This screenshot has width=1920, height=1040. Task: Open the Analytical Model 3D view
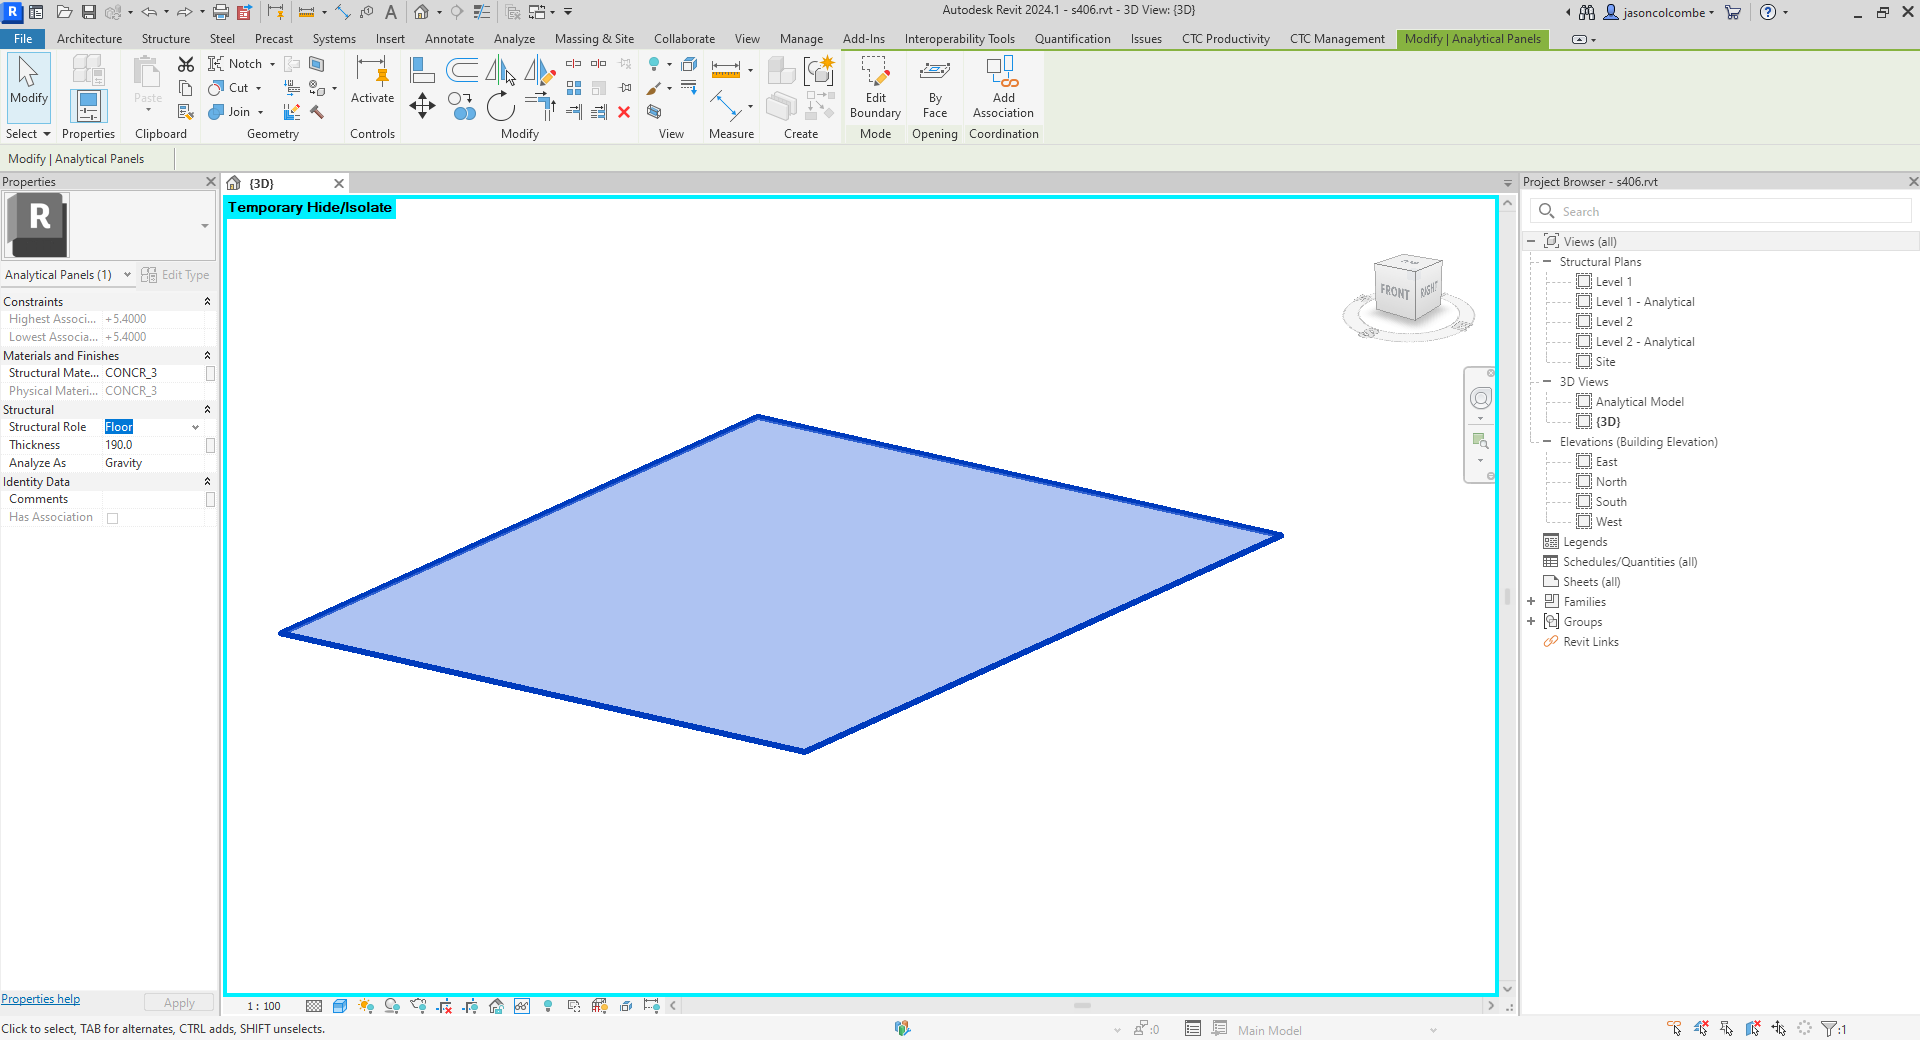tap(1639, 402)
